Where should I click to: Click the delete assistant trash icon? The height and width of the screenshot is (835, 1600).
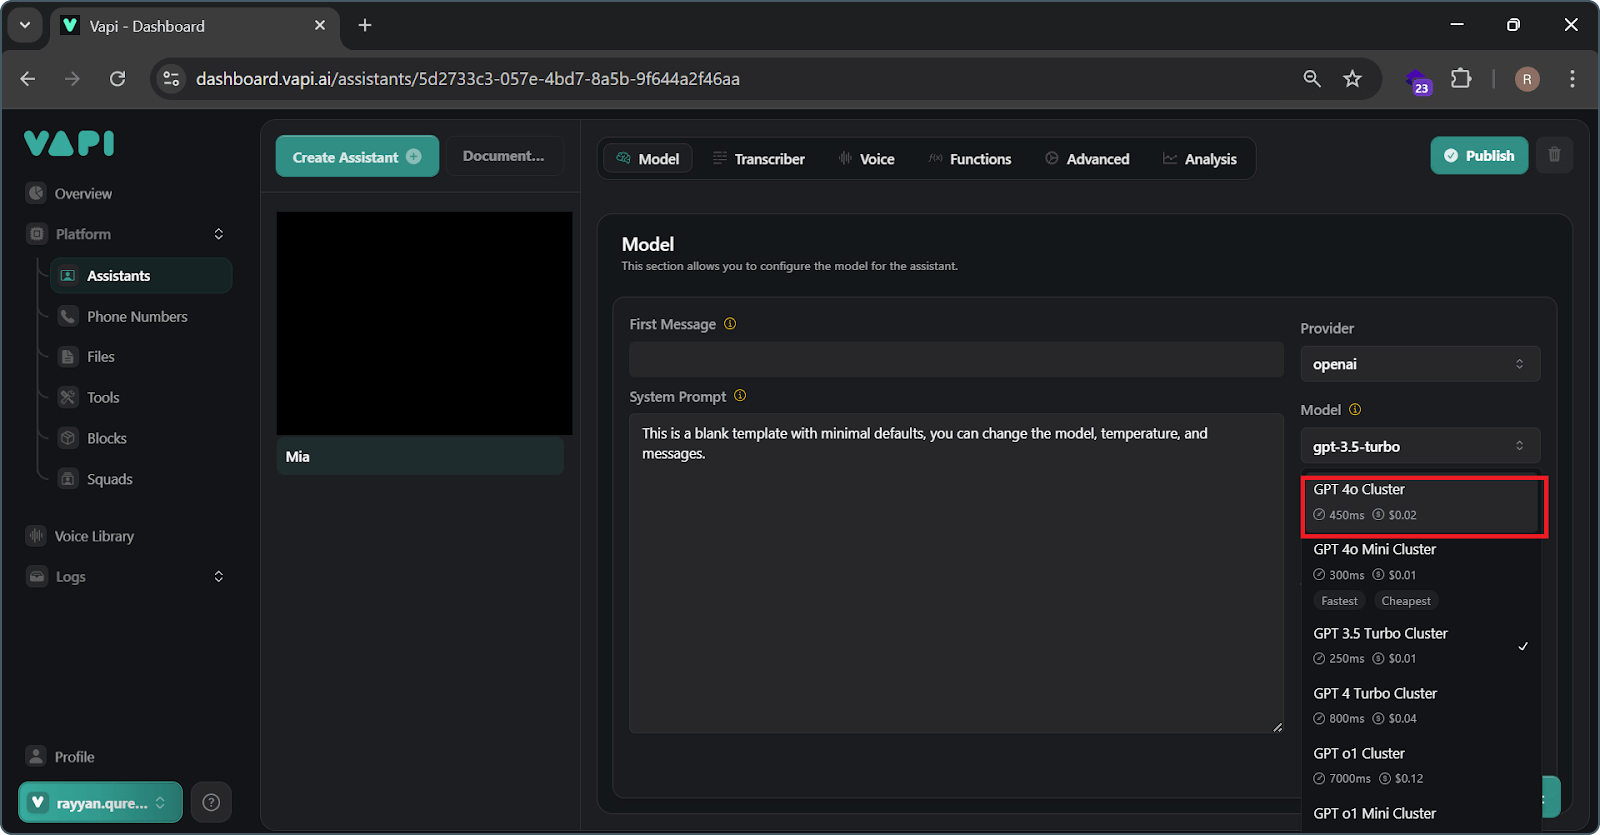click(1554, 155)
